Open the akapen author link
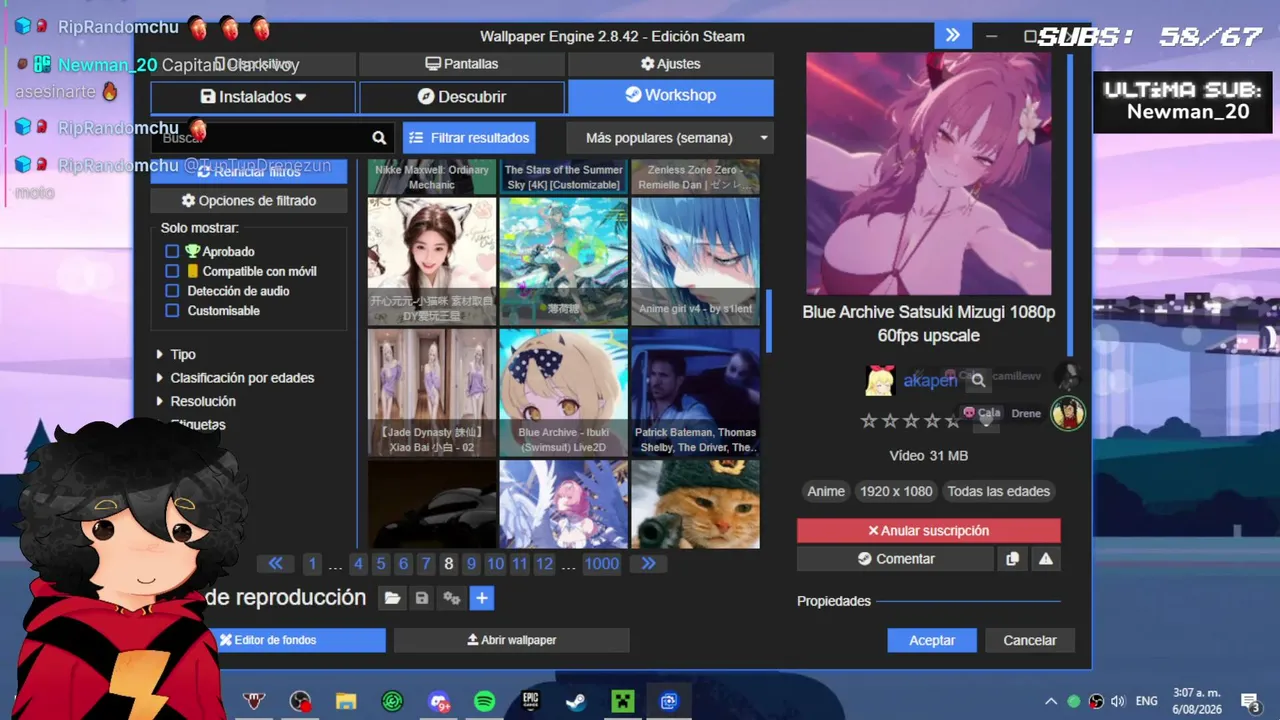This screenshot has height=720, width=1280. pyautogui.click(x=930, y=381)
